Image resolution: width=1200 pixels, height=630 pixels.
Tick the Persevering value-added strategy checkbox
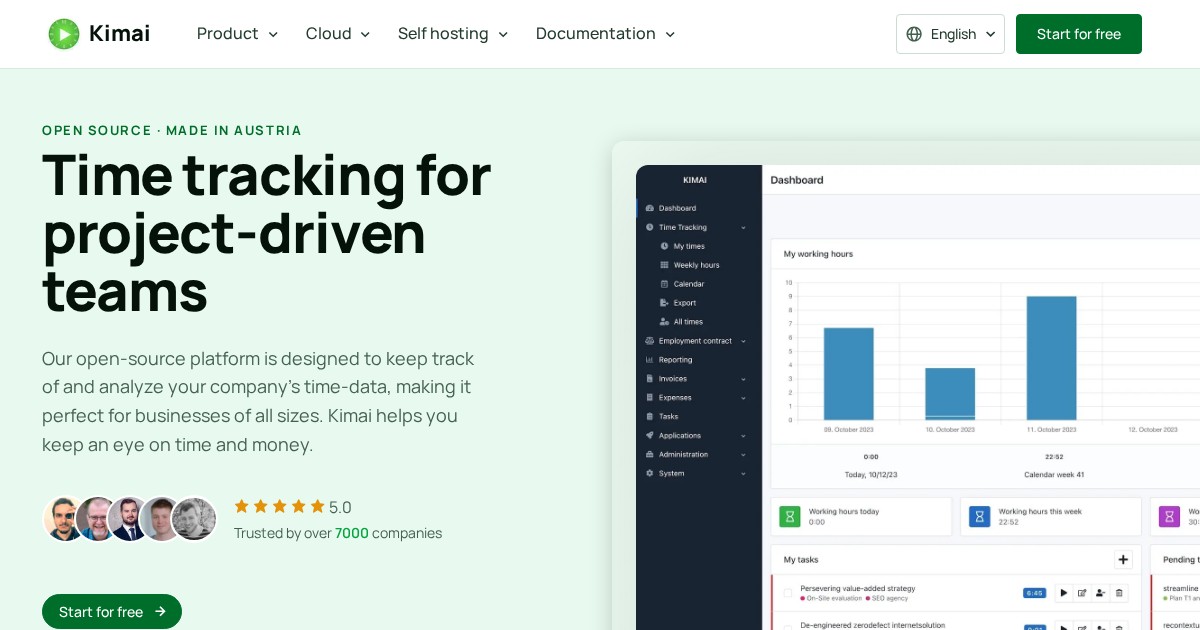(788, 593)
